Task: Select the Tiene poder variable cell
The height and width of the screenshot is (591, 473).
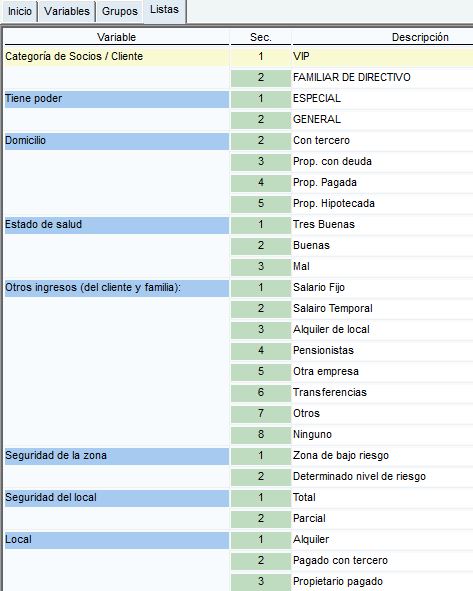Action: [116, 99]
